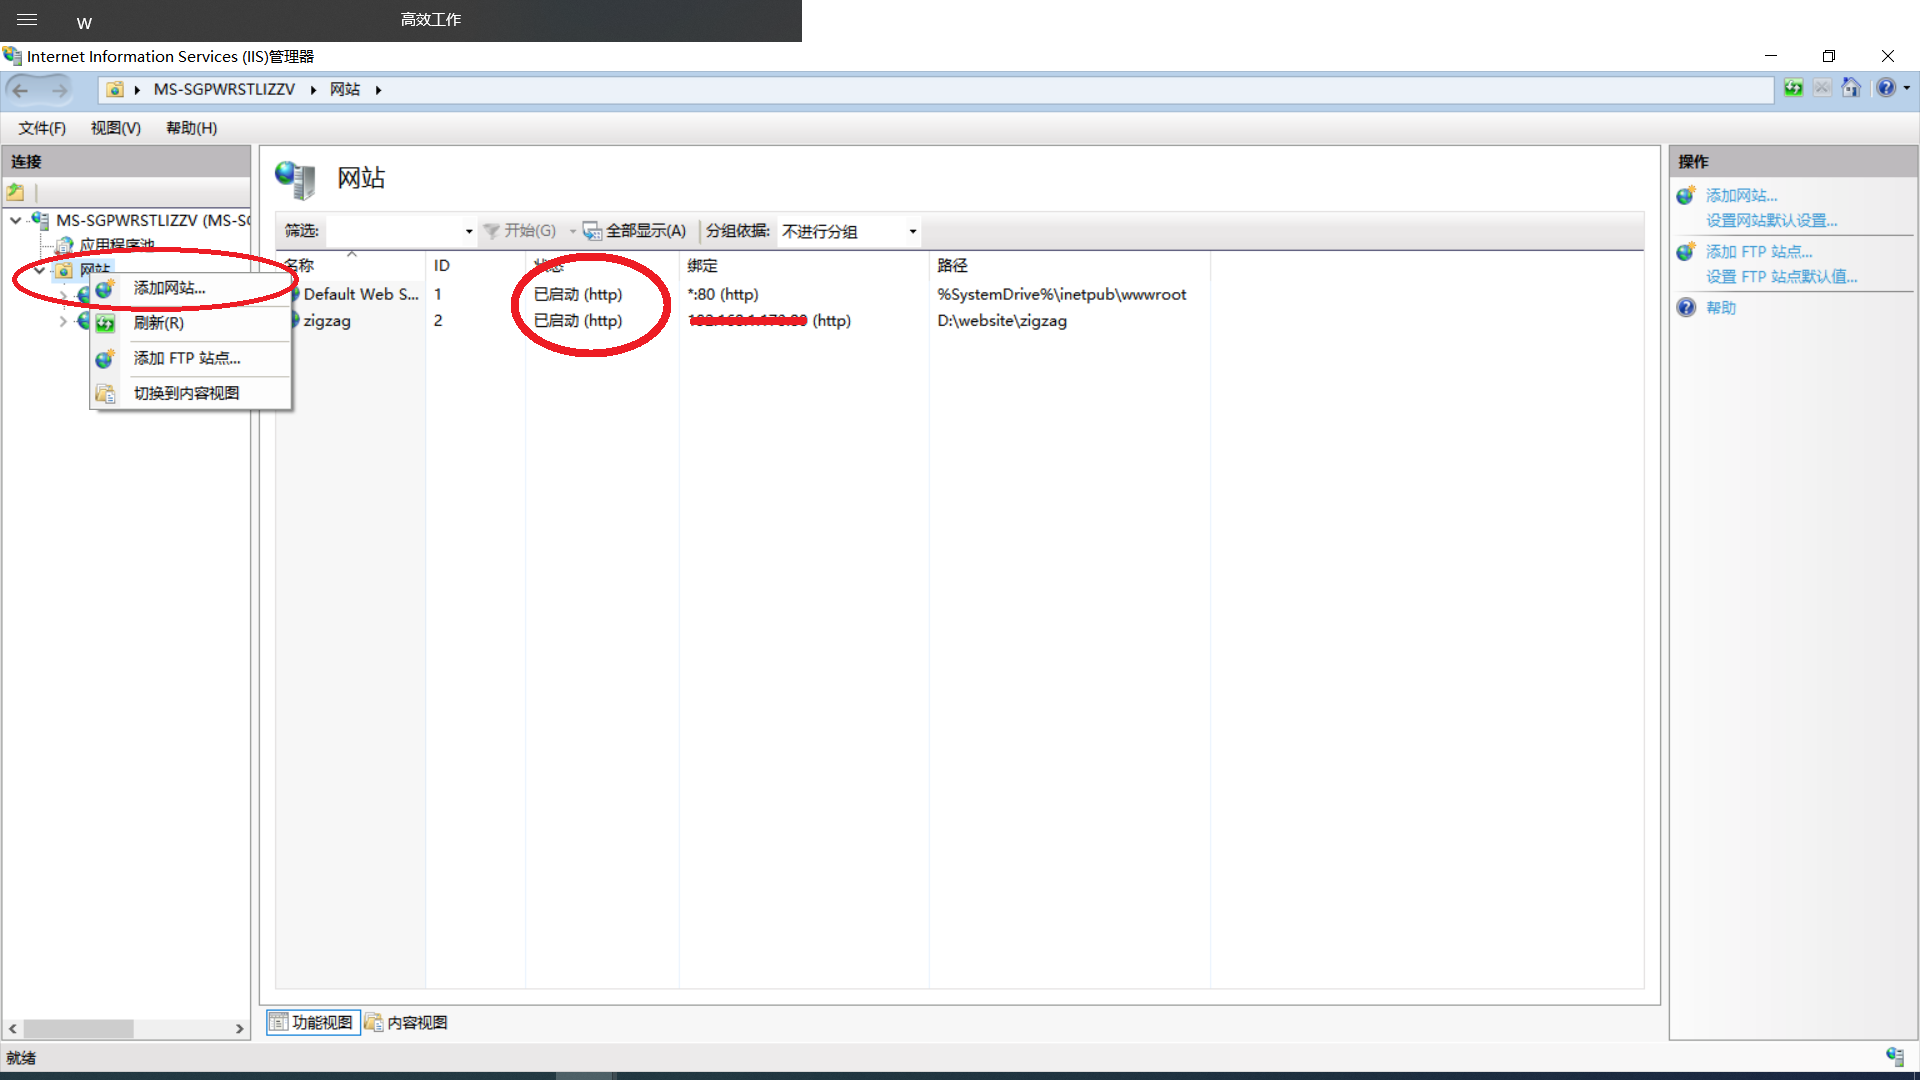This screenshot has width=1920, height=1080.
Task: Click the 高效工作 title at top
Action: tap(431, 19)
